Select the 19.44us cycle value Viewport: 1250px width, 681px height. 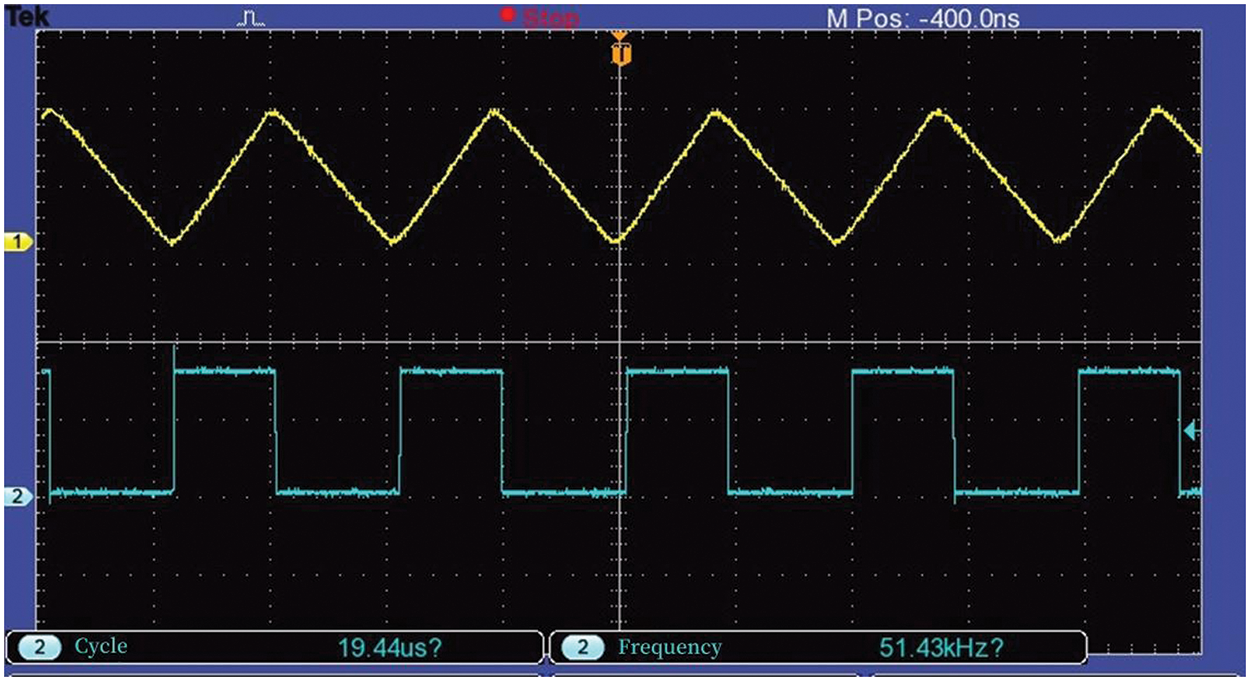pos(390,648)
